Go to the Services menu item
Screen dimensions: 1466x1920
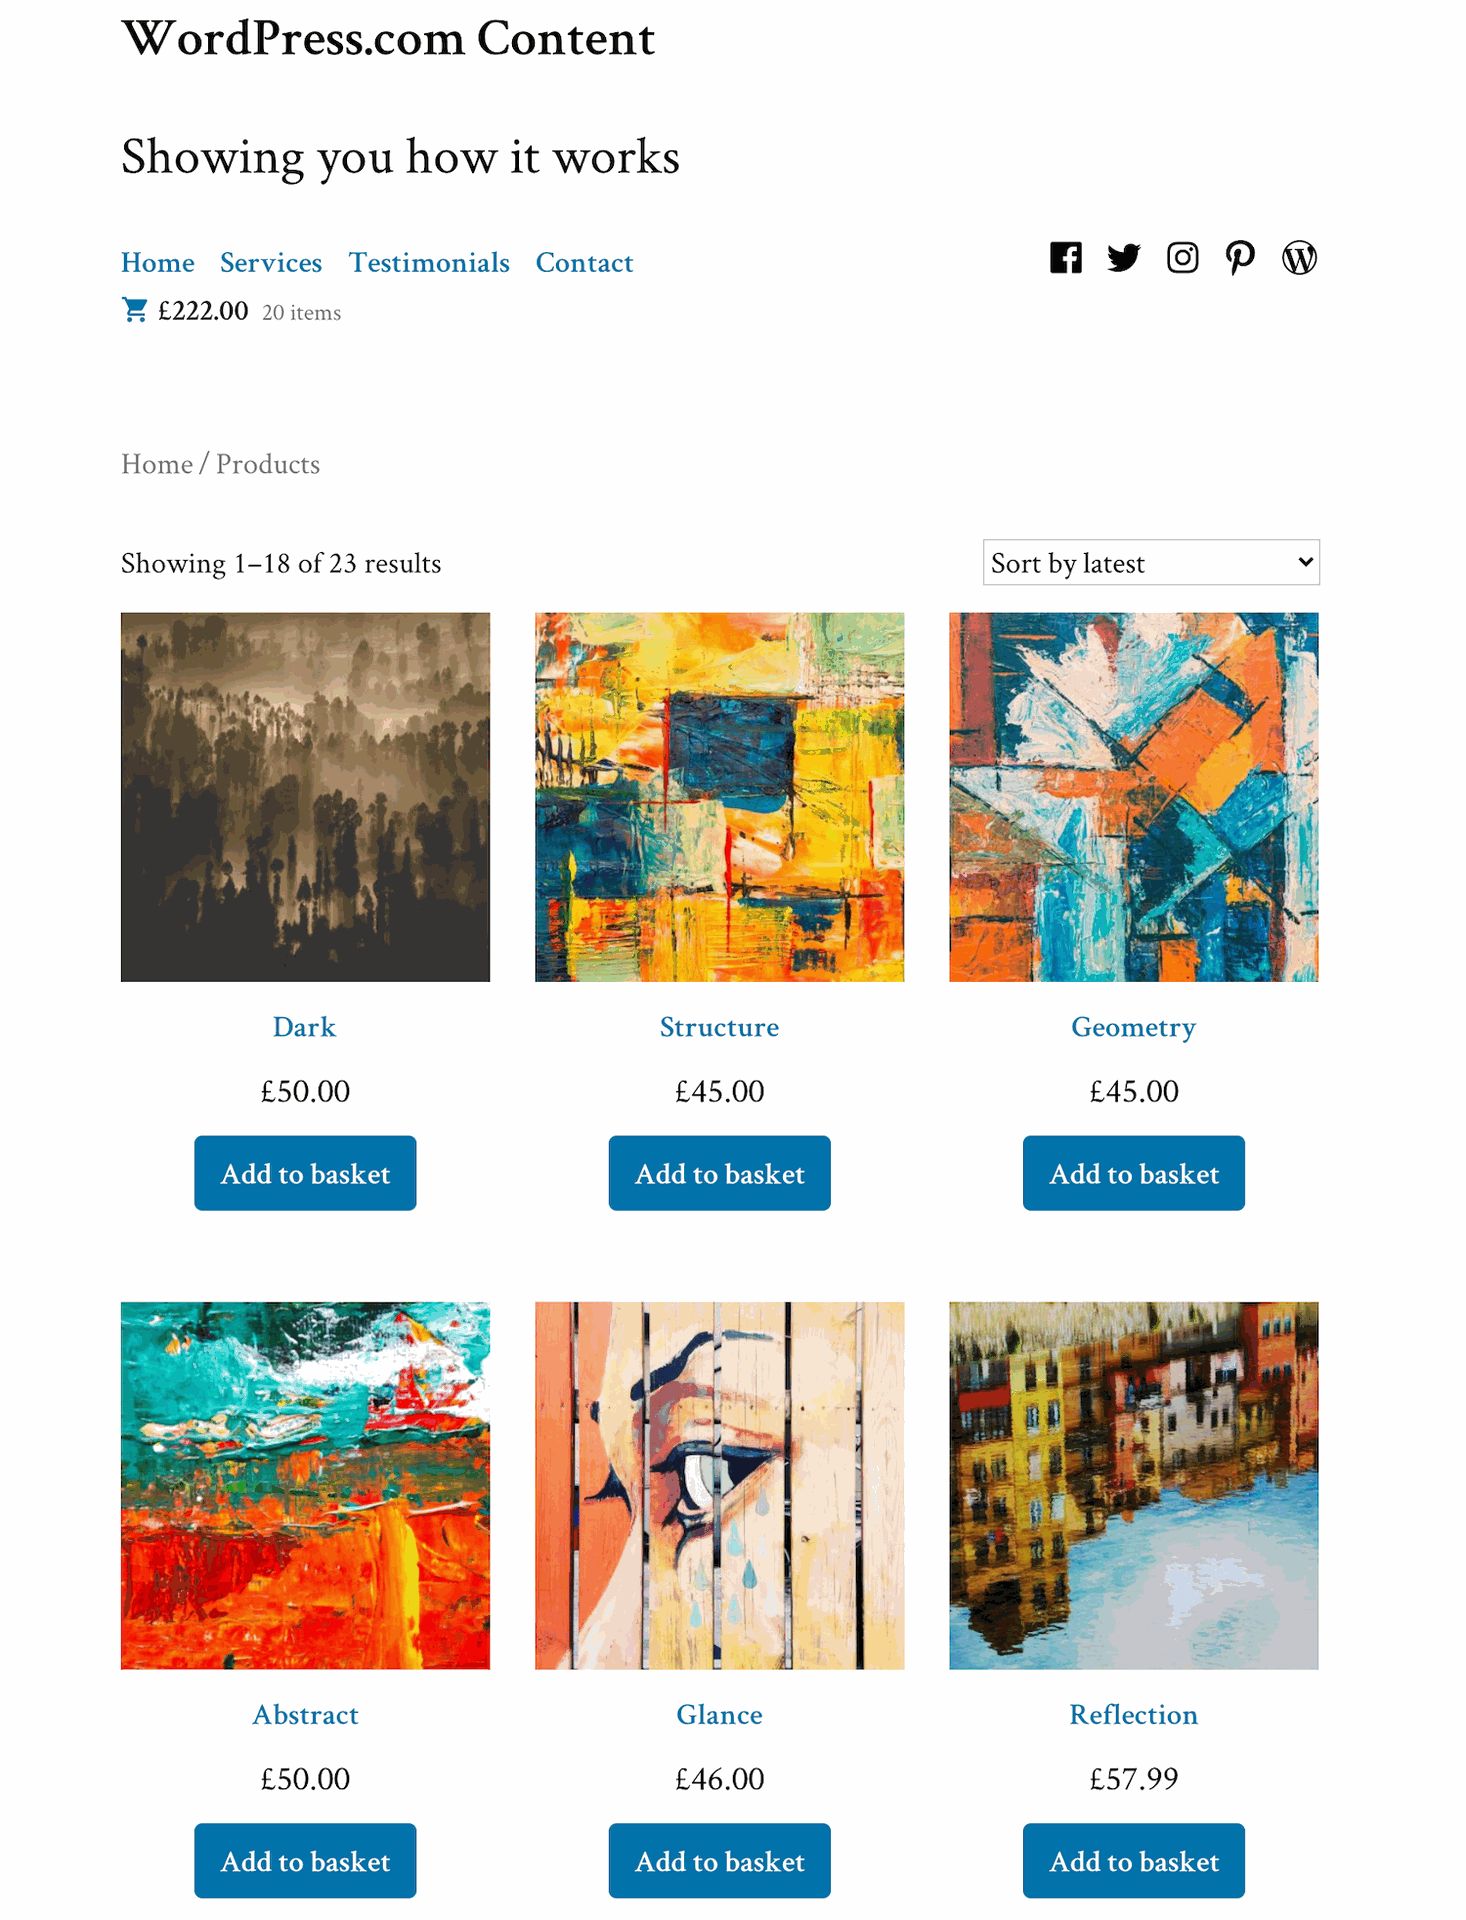(271, 263)
